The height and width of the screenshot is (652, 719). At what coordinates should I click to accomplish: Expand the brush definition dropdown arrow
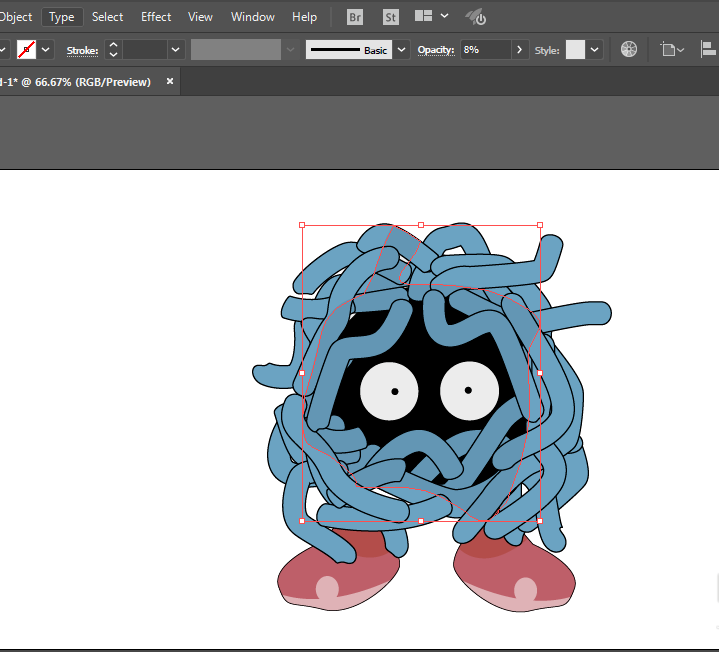click(401, 50)
